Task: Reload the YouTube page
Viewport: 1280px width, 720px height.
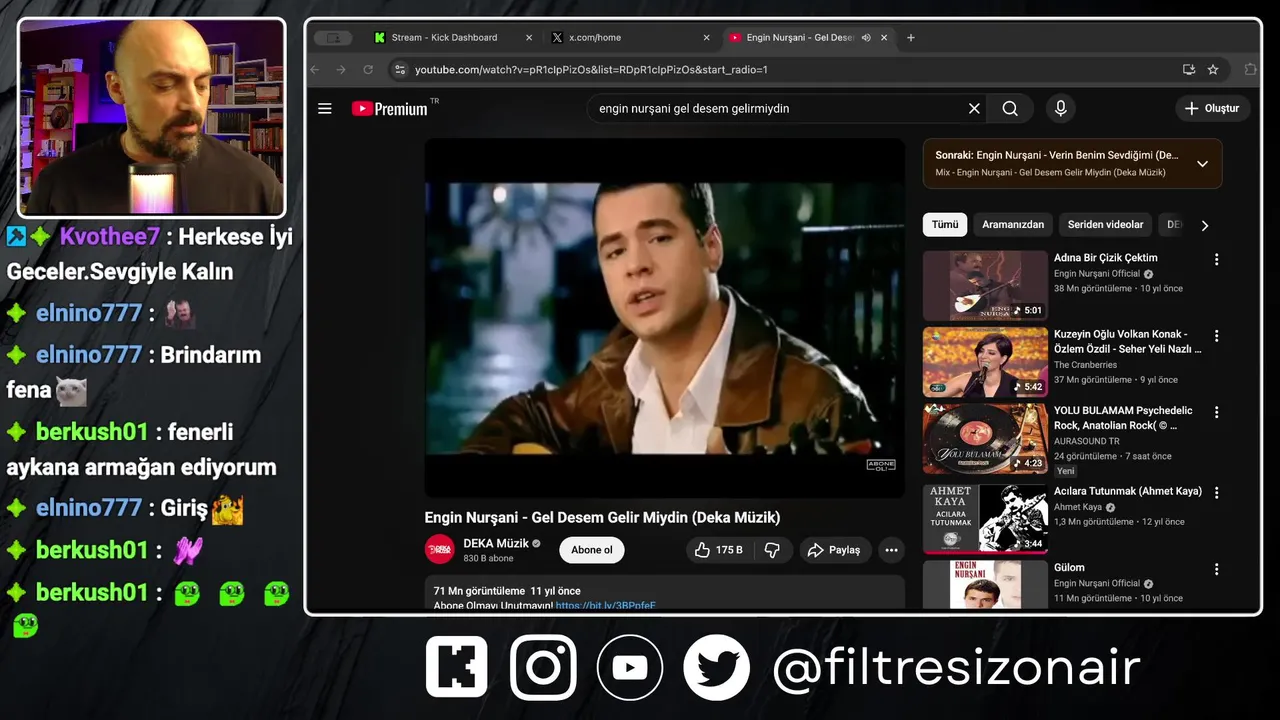Action: point(368,69)
